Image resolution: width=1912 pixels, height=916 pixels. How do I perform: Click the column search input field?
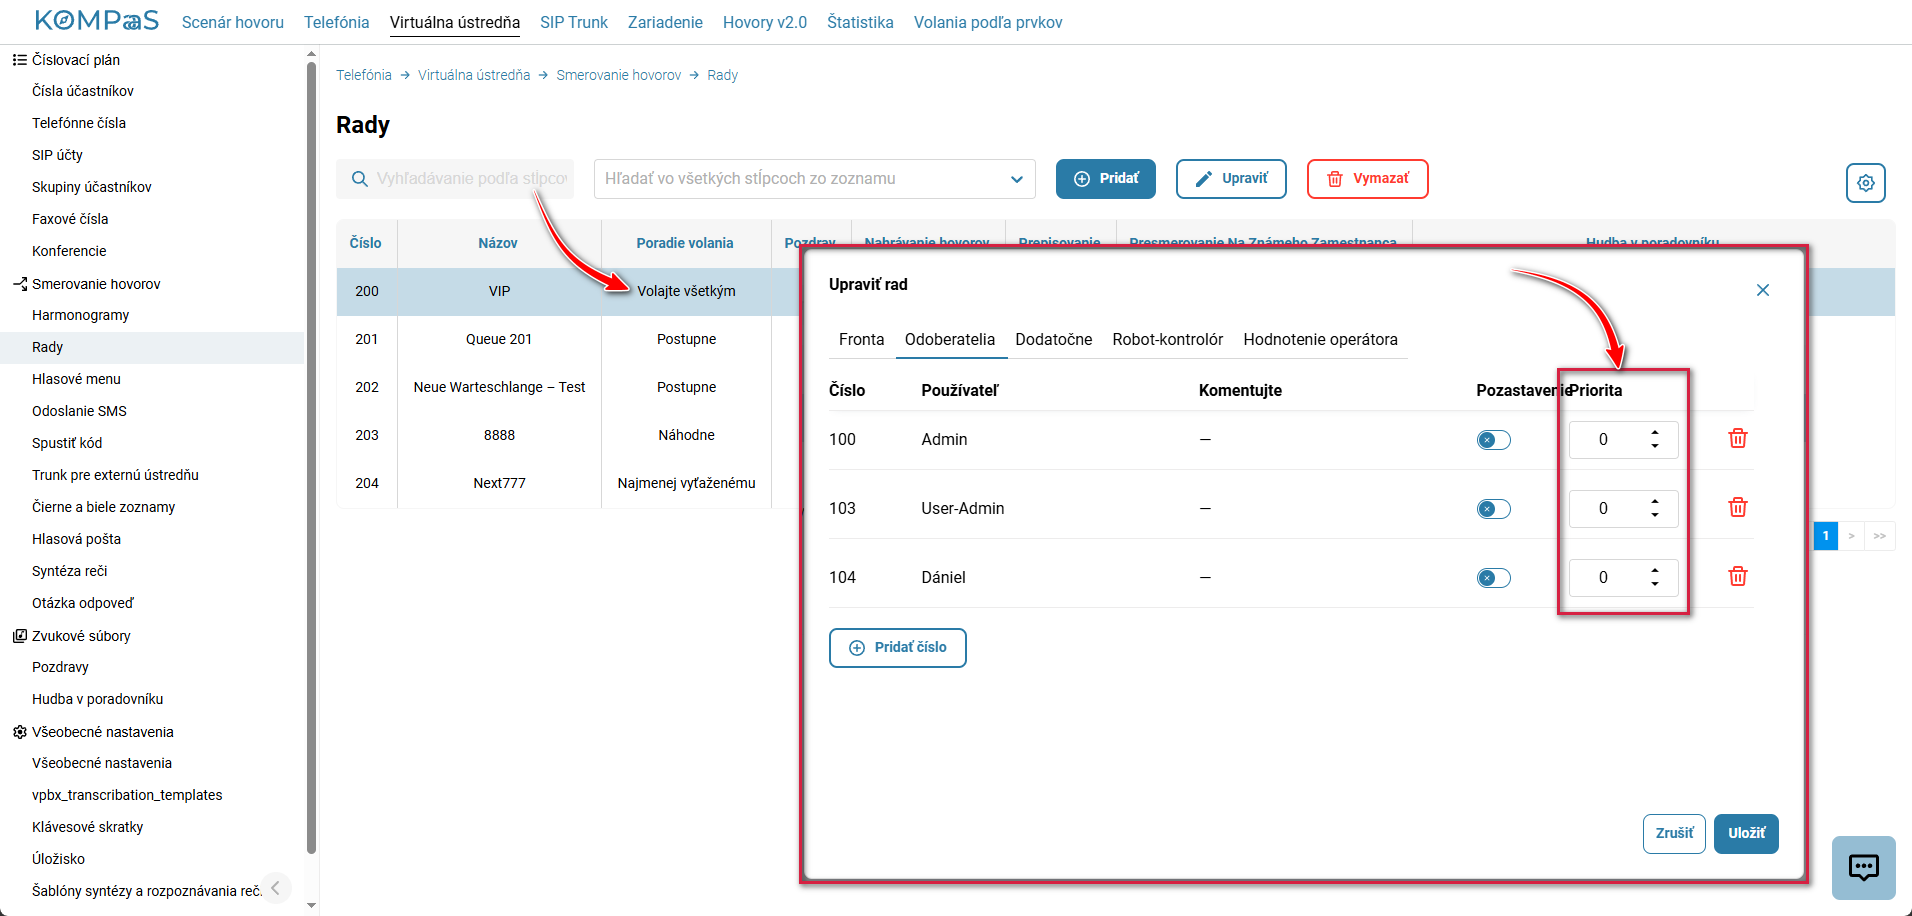coord(456,179)
